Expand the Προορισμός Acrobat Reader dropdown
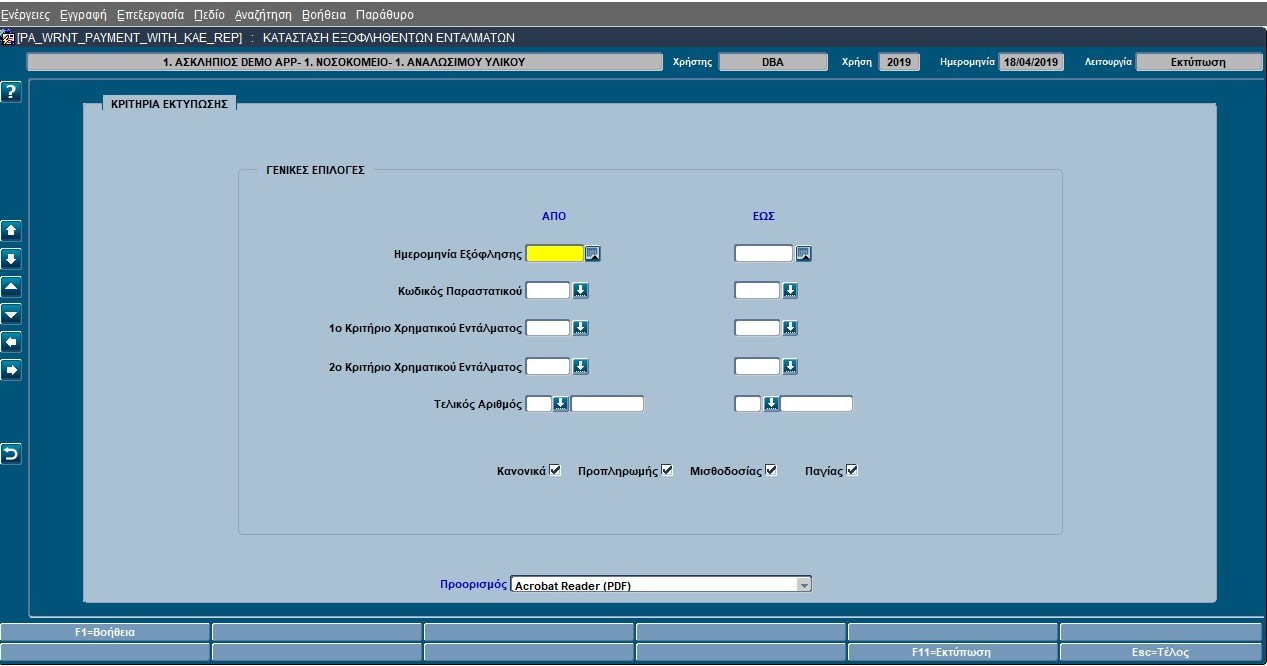Viewport: 1267px width, 666px height. 804,585
